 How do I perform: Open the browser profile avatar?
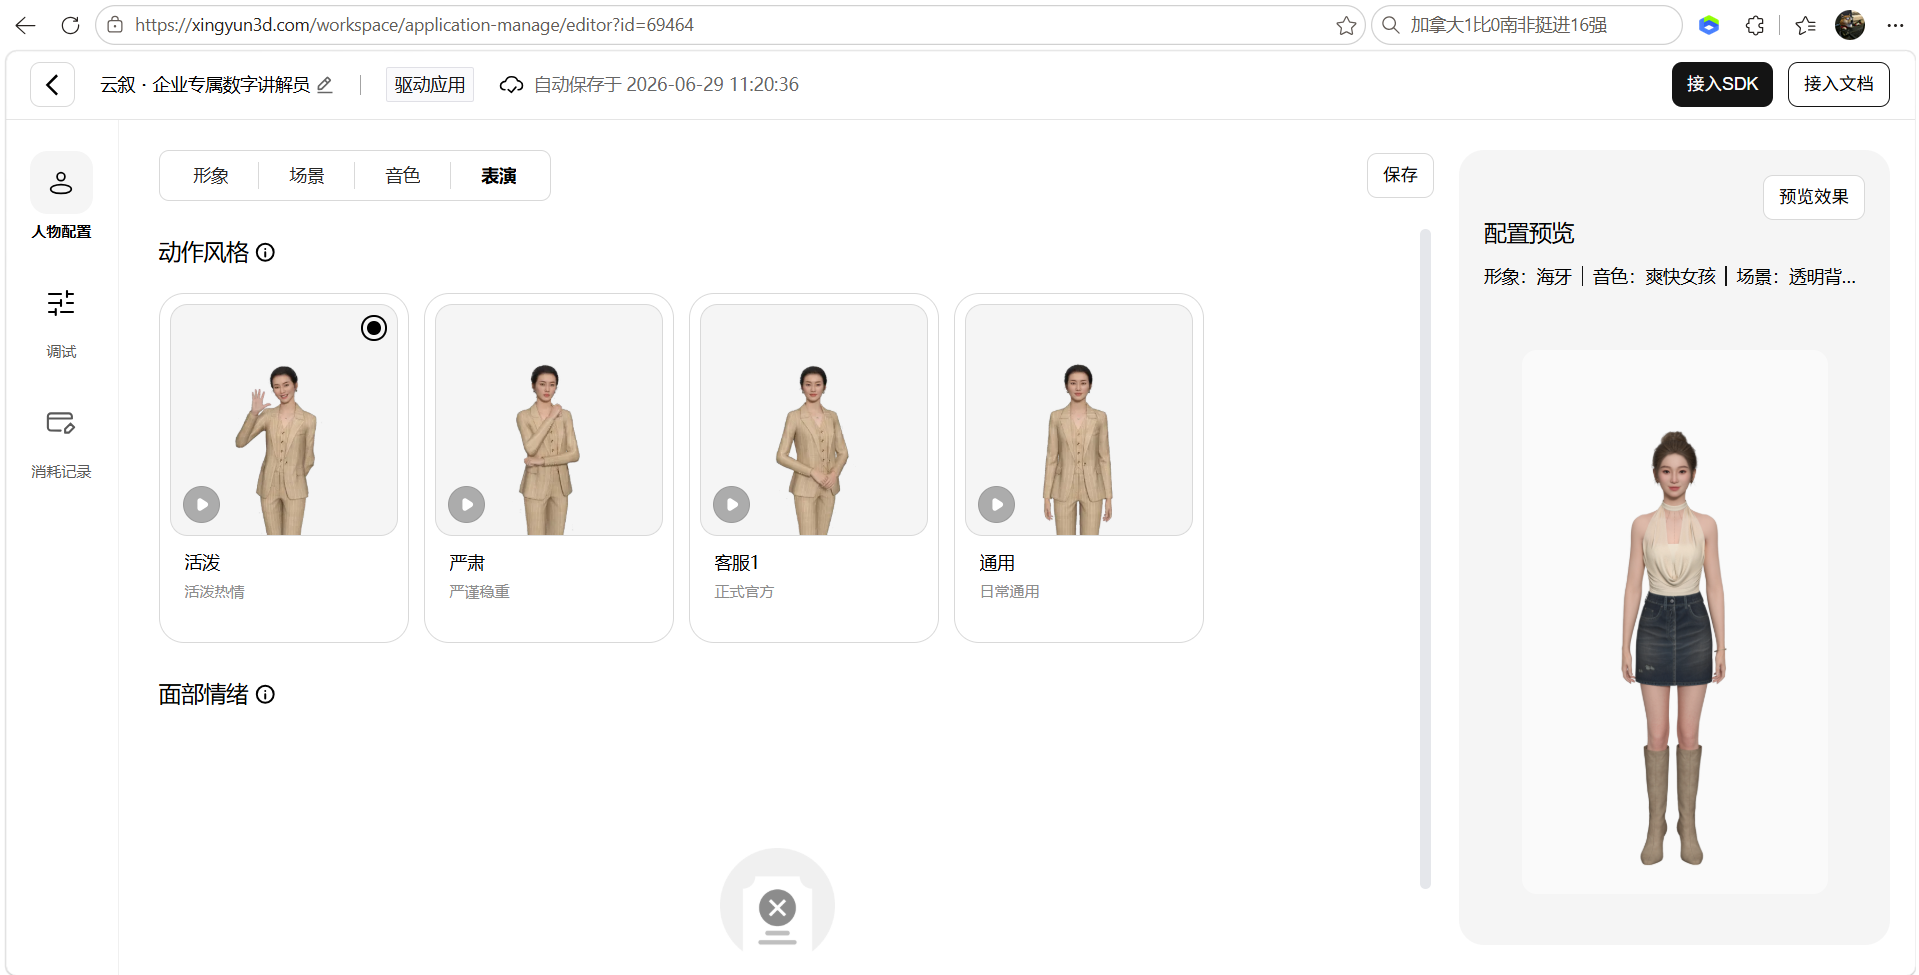tap(1850, 25)
